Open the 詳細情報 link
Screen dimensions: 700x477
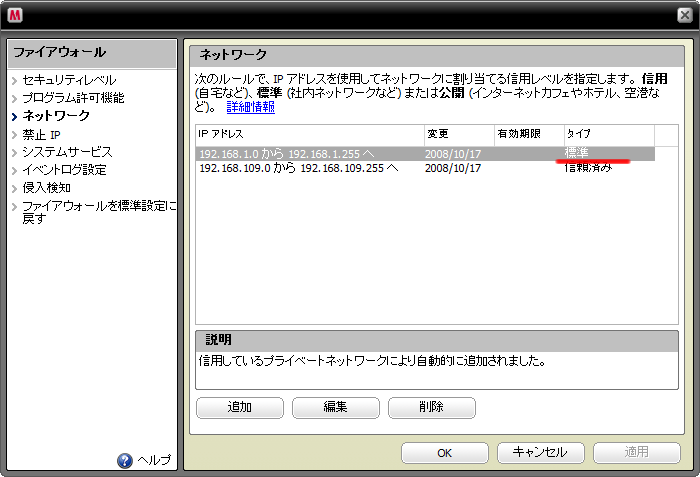point(250,107)
